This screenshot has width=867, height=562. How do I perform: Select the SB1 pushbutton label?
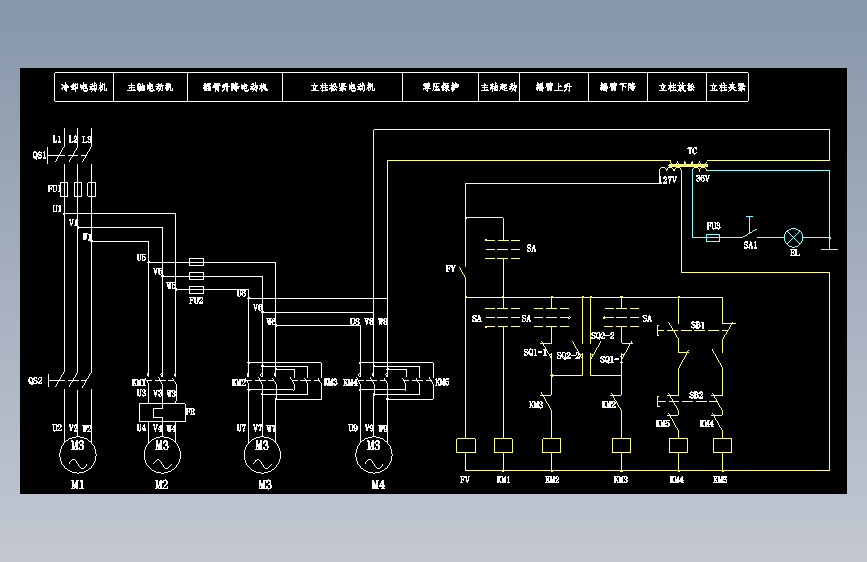(x=698, y=325)
